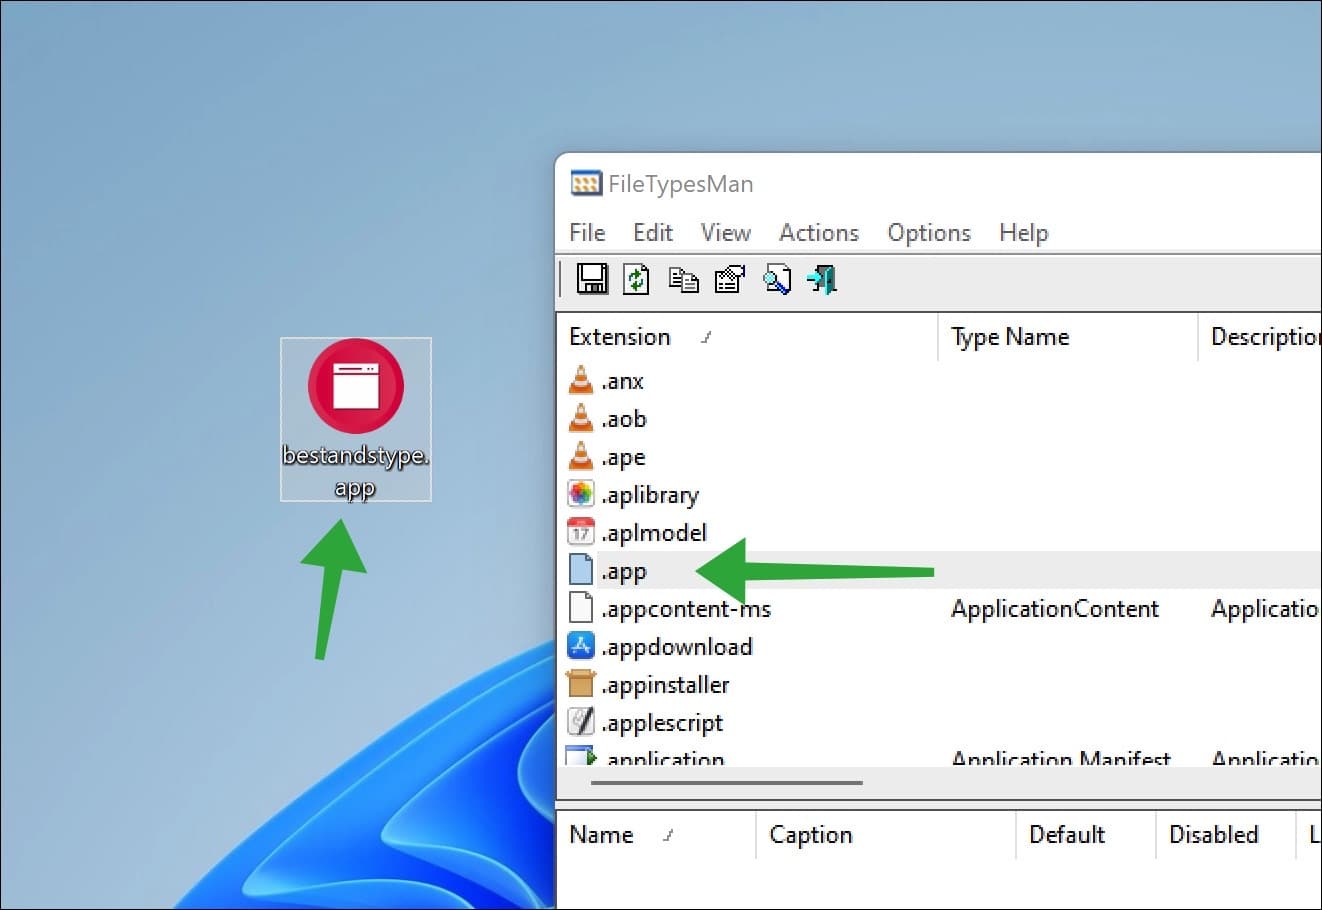This screenshot has height=910, width=1322.
Task: Click the box icon beside .appinstaller
Action: click(581, 684)
